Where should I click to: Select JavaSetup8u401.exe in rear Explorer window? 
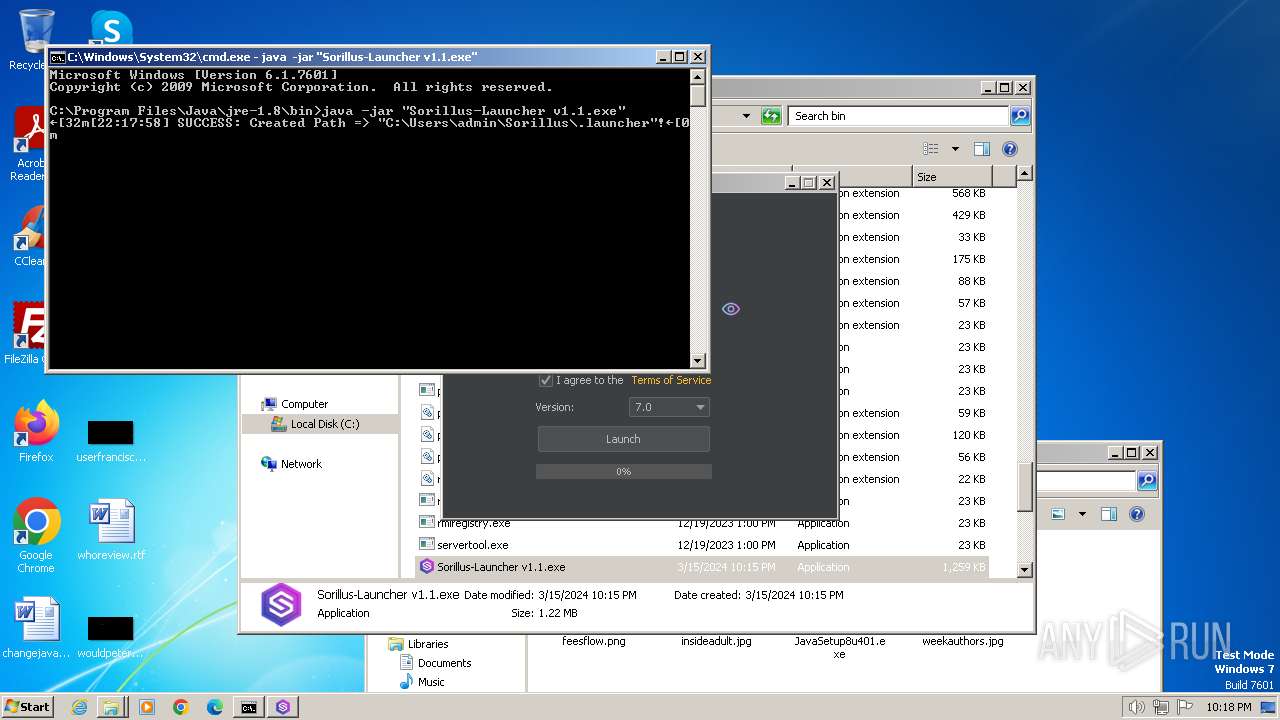point(840,647)
